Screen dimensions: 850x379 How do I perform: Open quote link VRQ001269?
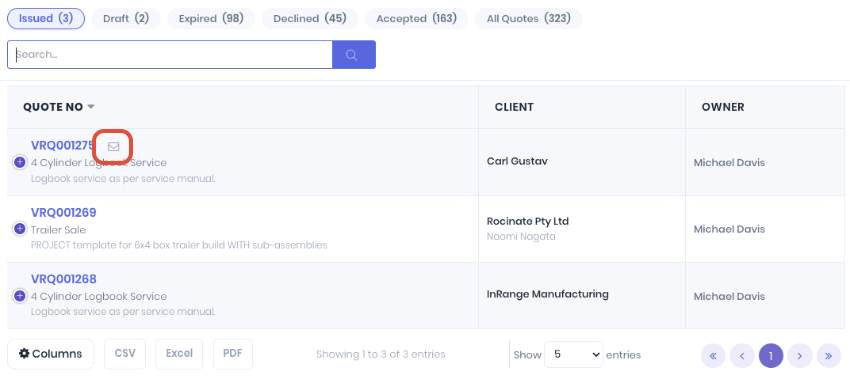click(63, 213)
